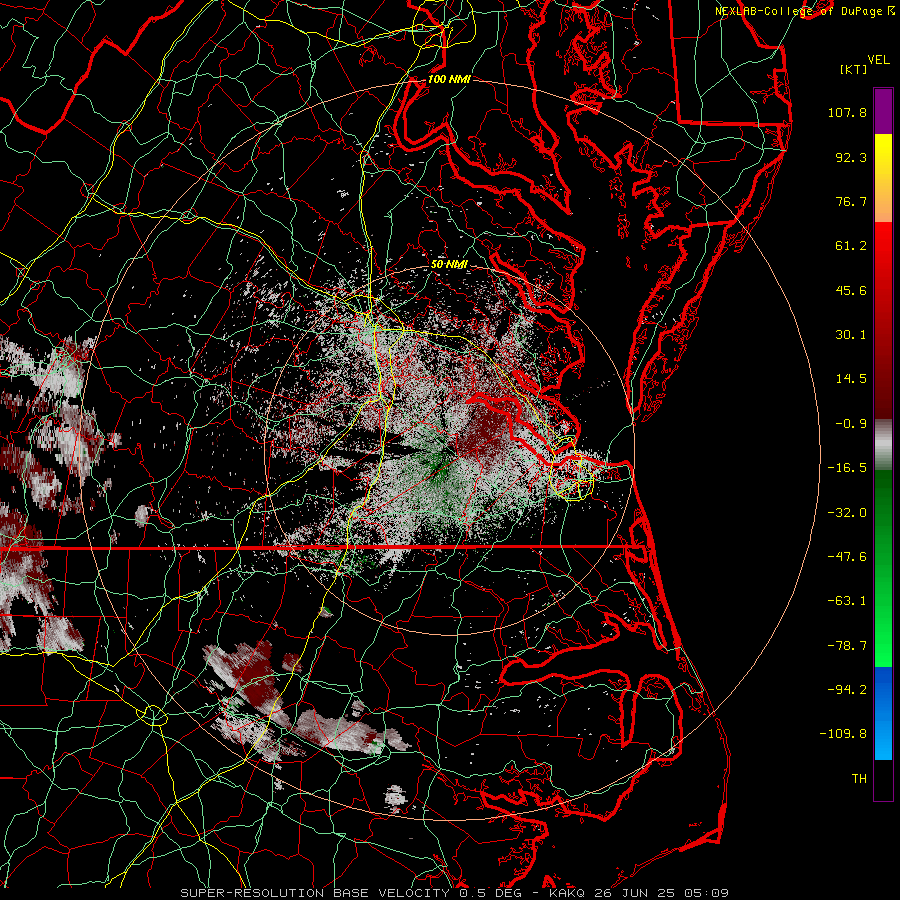This screenshot has height=900, width=900.
Task: Click the 30.1 velocity scale value
Action: coord(851,335)
